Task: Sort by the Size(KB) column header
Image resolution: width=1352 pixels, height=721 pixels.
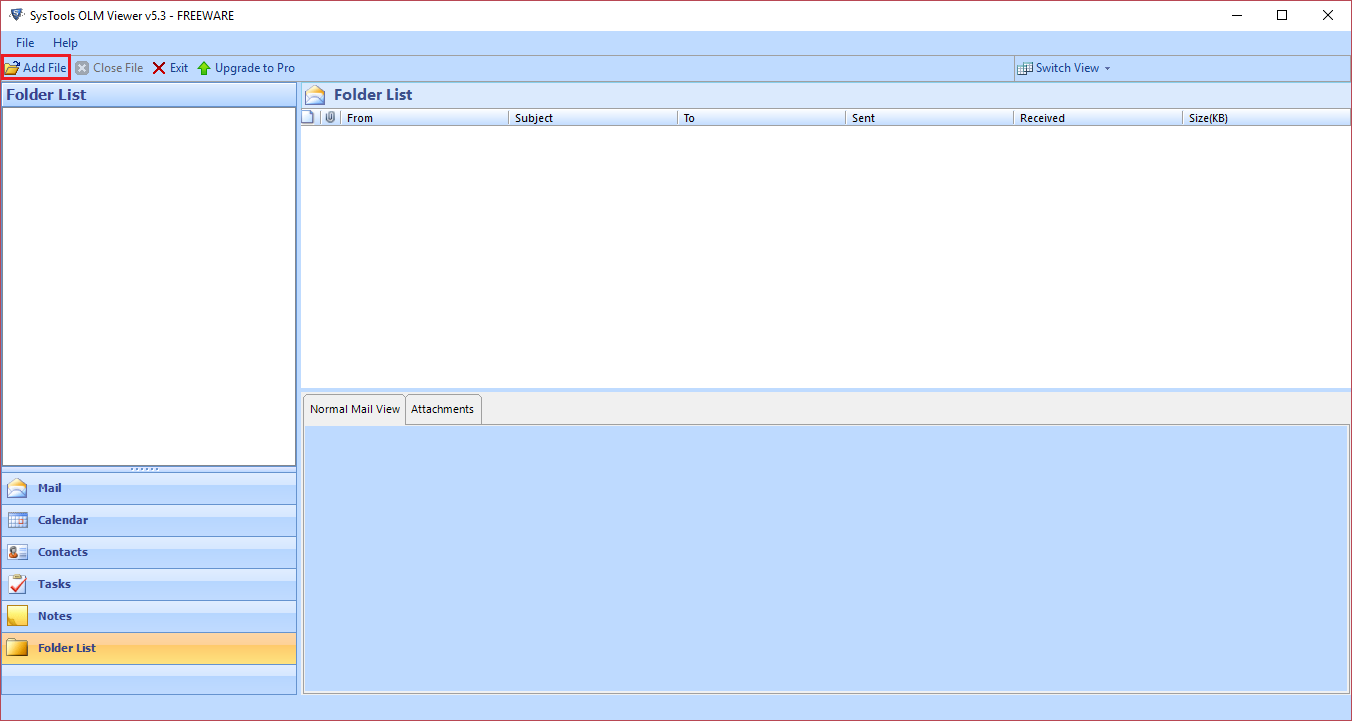Action: point(1266,118)
